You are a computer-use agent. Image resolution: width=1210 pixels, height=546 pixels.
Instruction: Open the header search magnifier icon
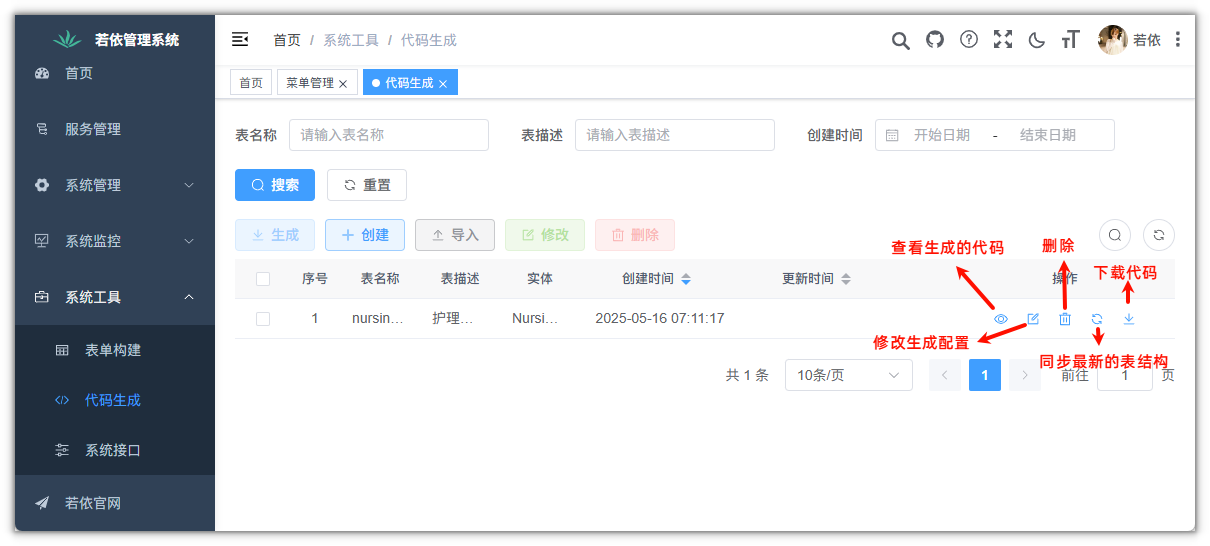901,40
